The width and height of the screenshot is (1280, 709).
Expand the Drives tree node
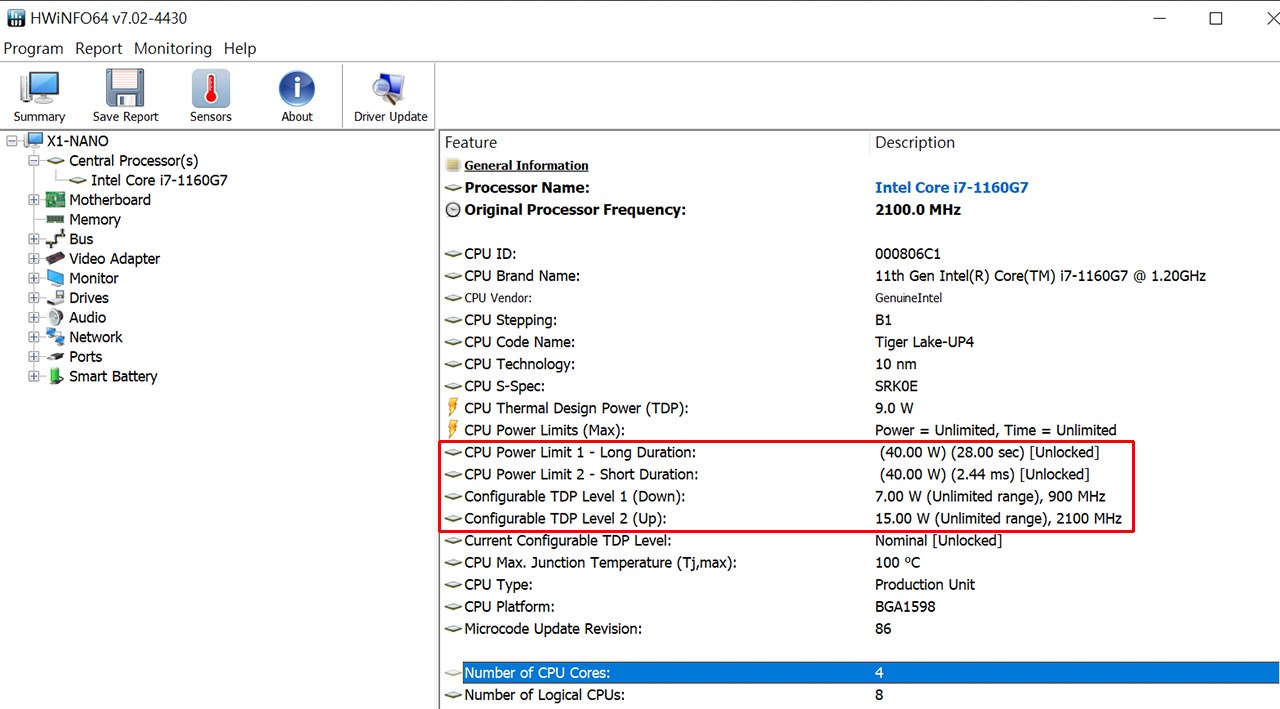click(34, 298)
